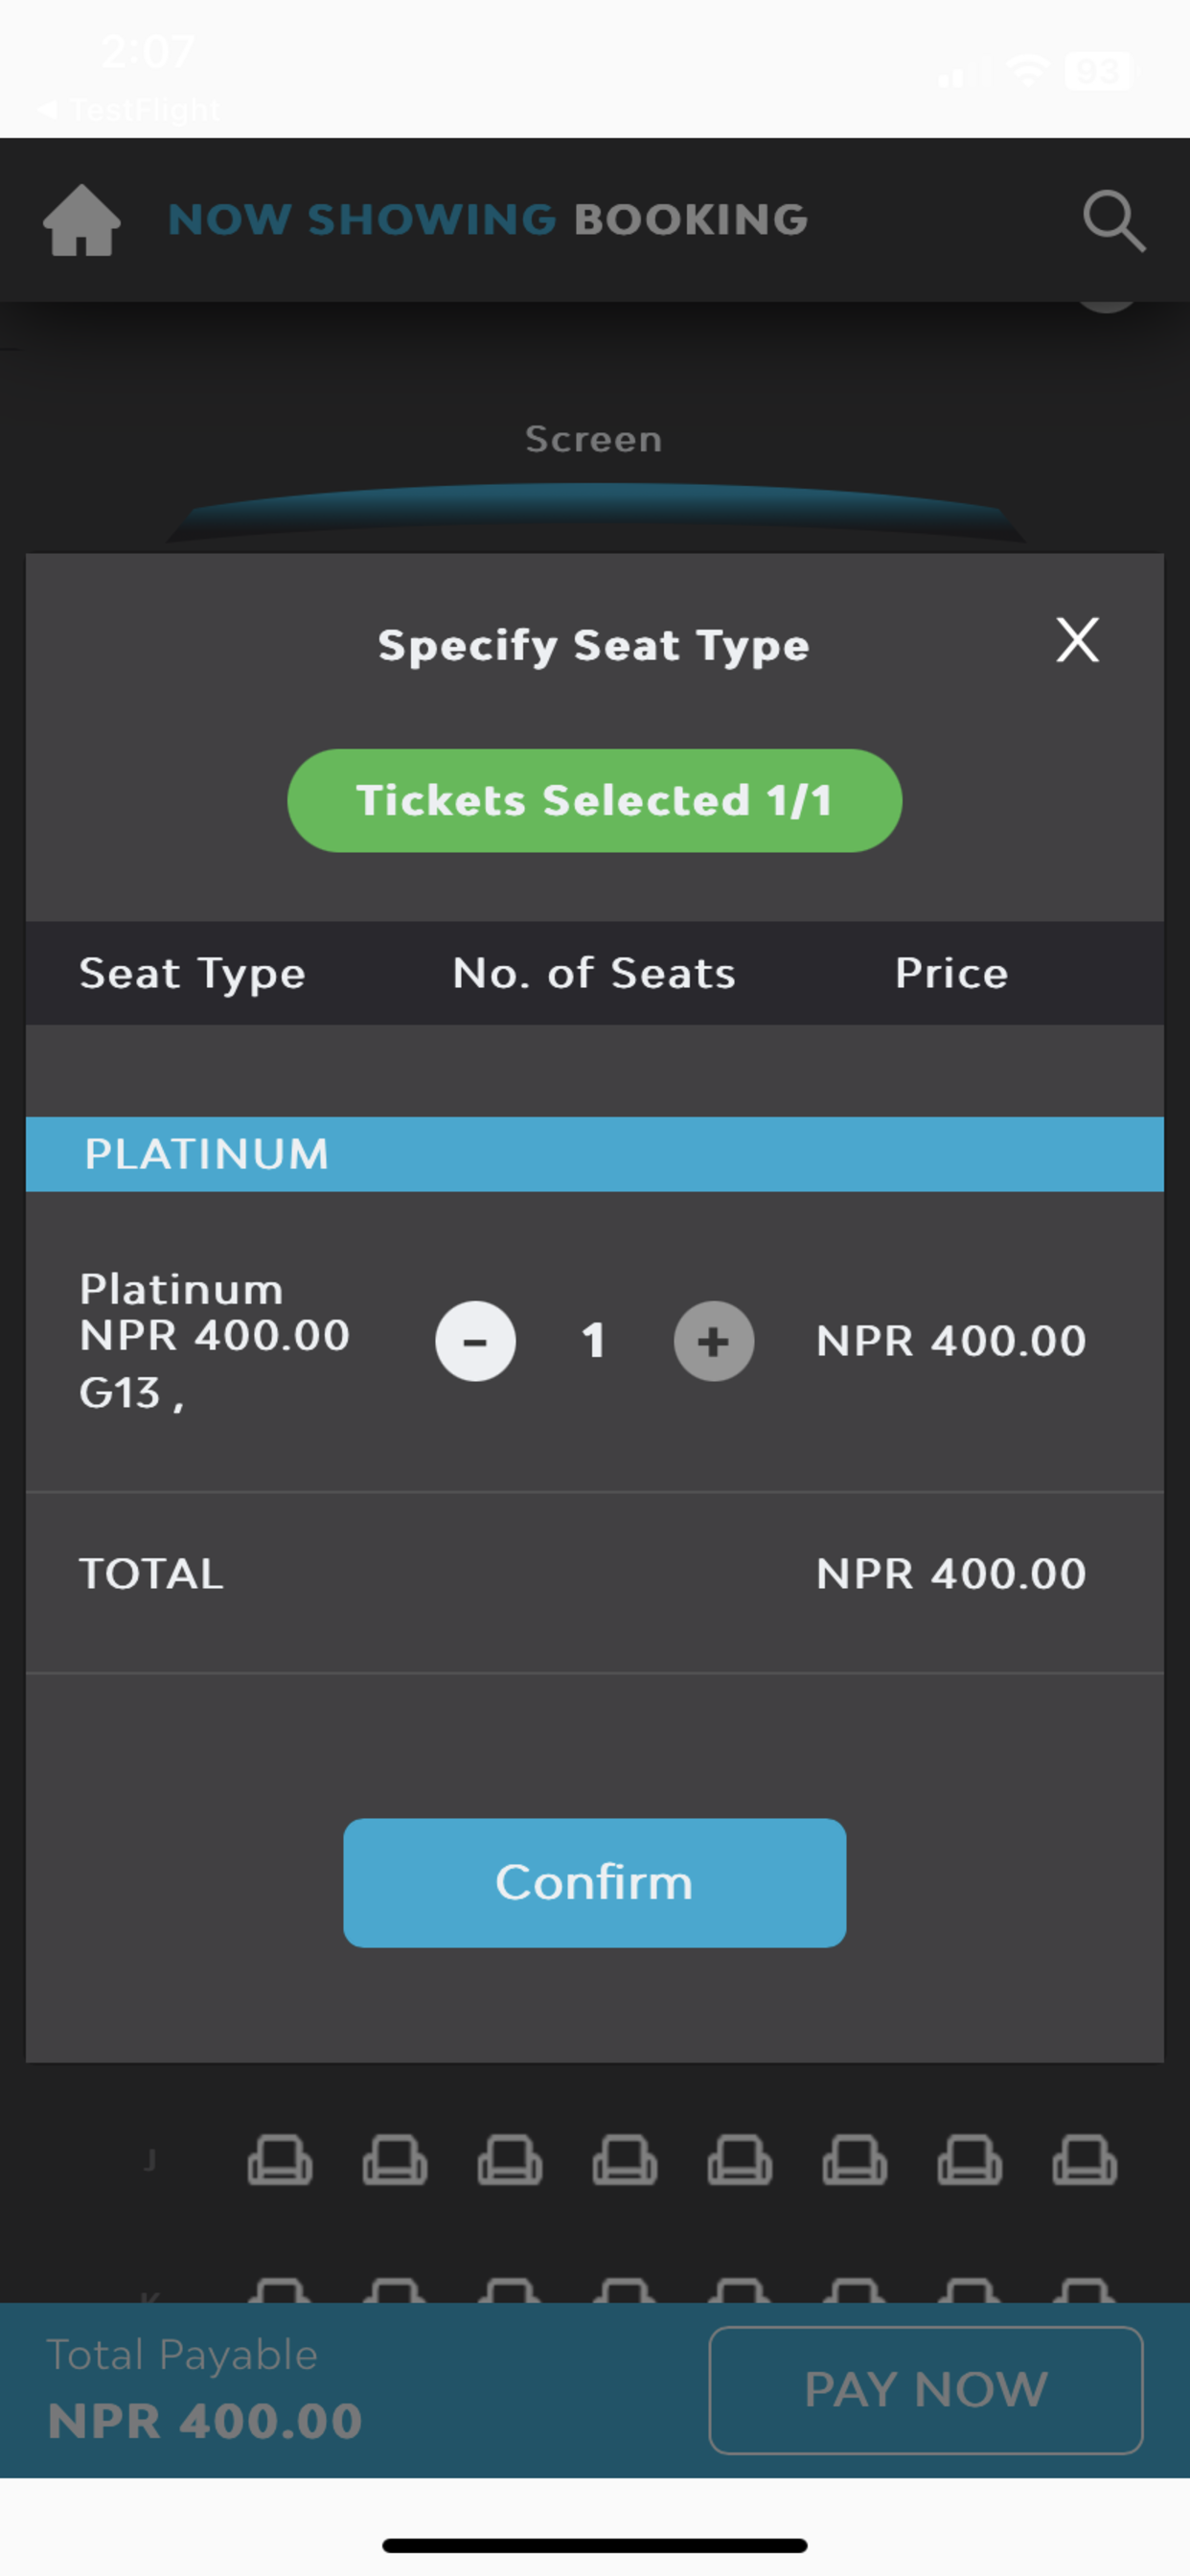Tap the home icon in header

pos(82,220)
